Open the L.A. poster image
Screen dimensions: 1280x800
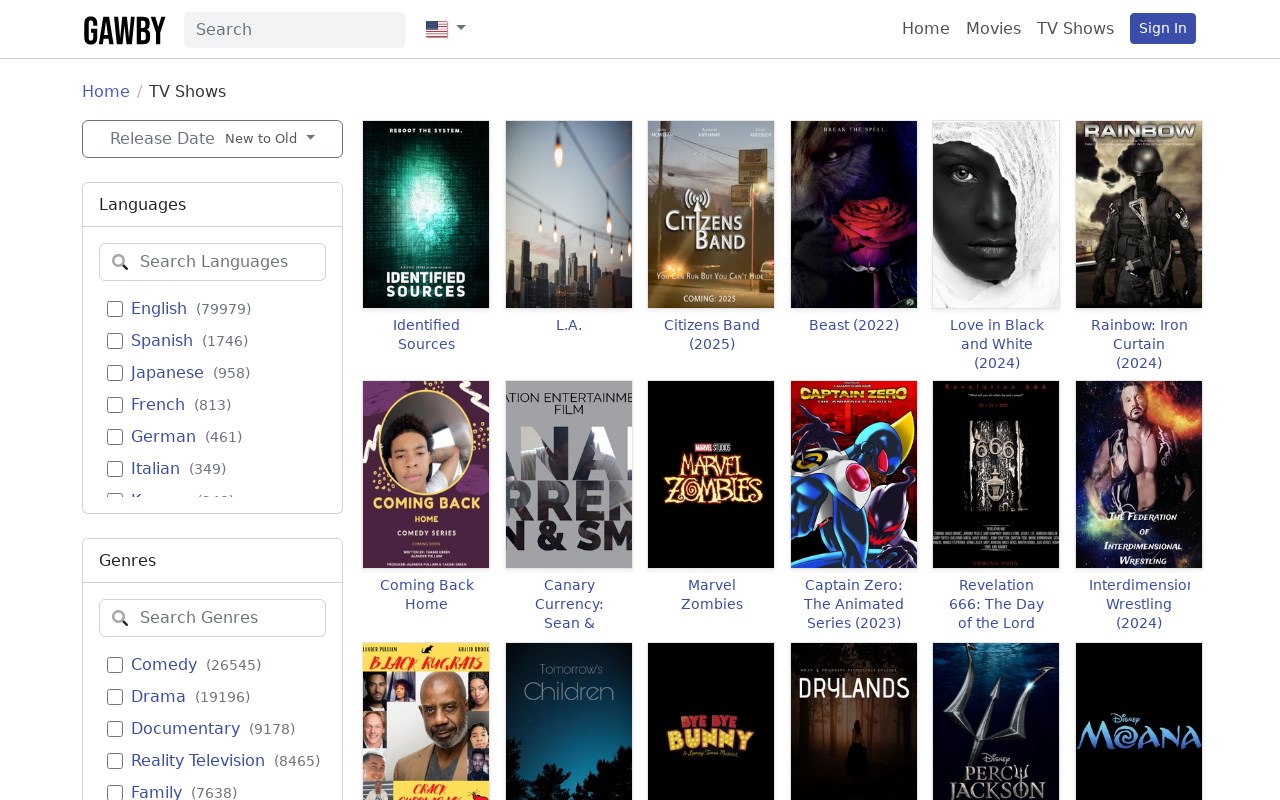[x=569, y=214]
